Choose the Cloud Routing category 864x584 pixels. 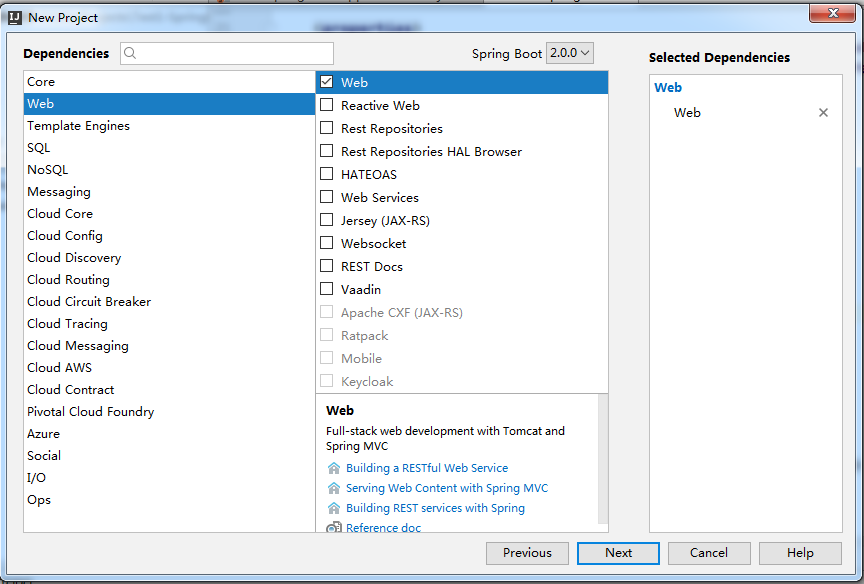(x=169, y=280)
